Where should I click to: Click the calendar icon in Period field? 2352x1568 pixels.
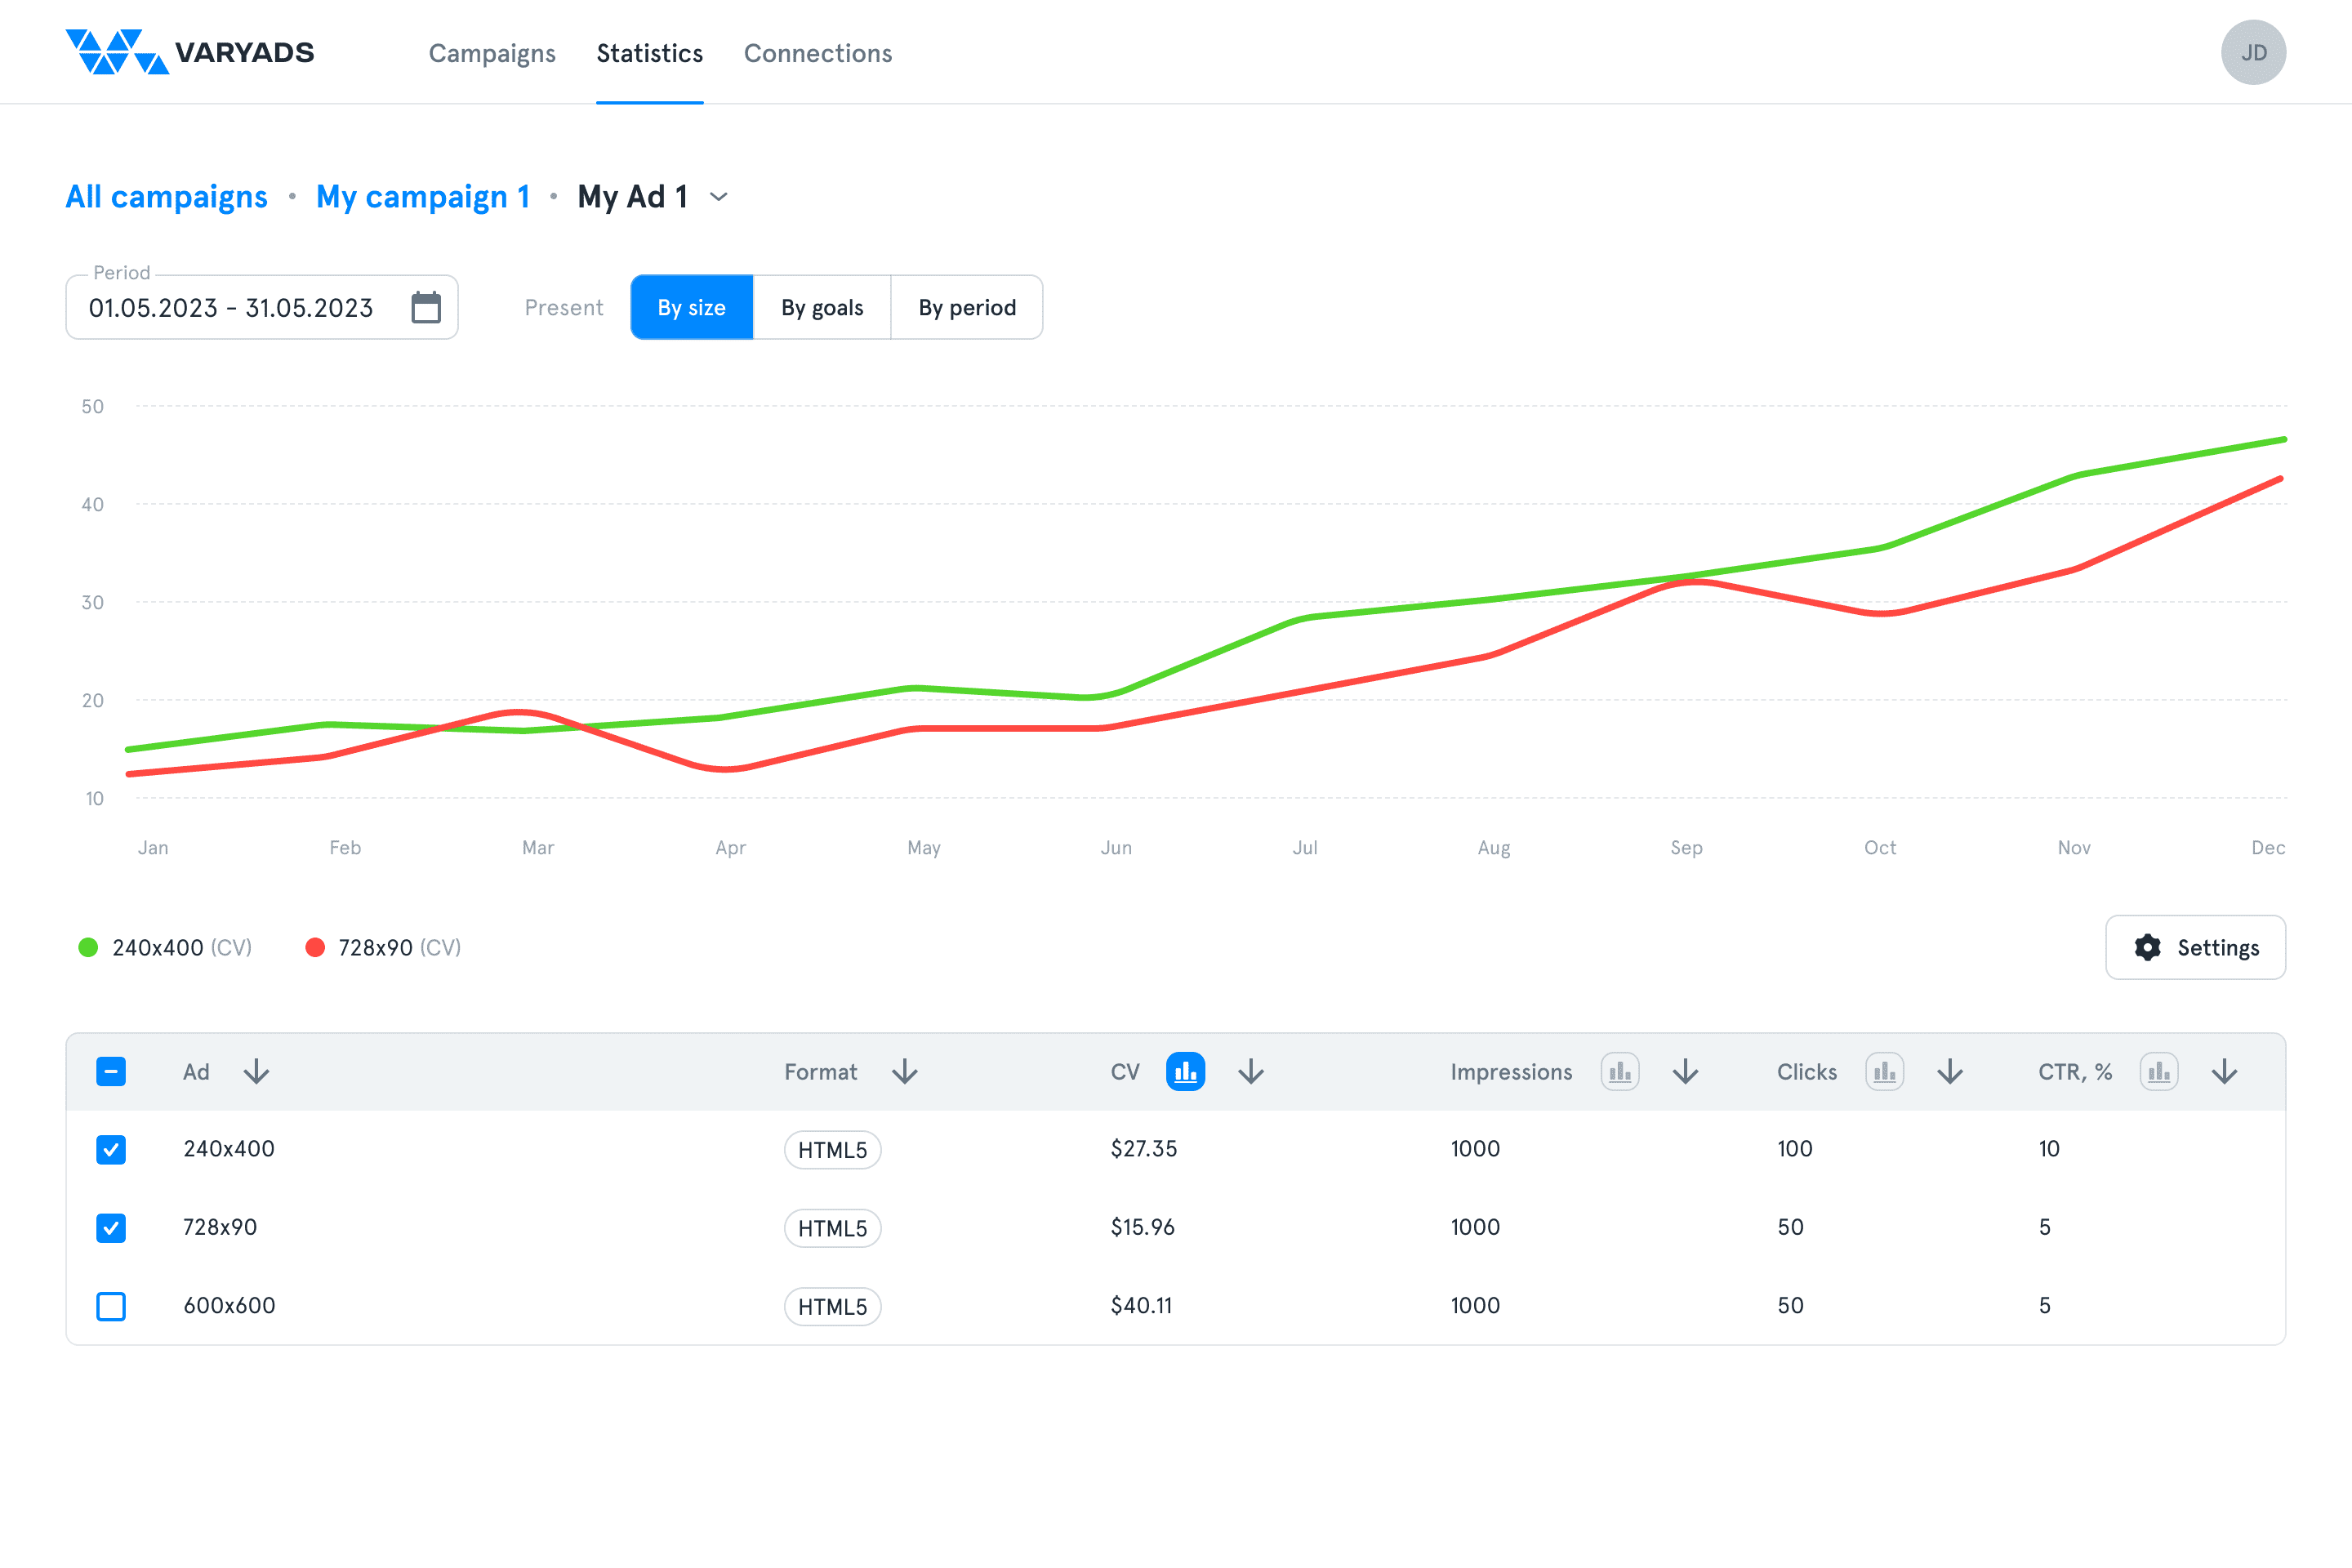(426, 307)
